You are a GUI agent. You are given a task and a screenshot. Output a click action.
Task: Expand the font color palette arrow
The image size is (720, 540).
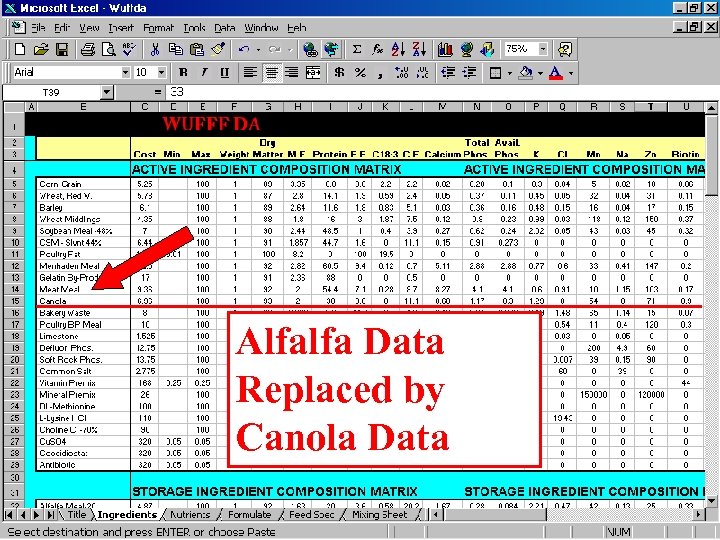571,73
